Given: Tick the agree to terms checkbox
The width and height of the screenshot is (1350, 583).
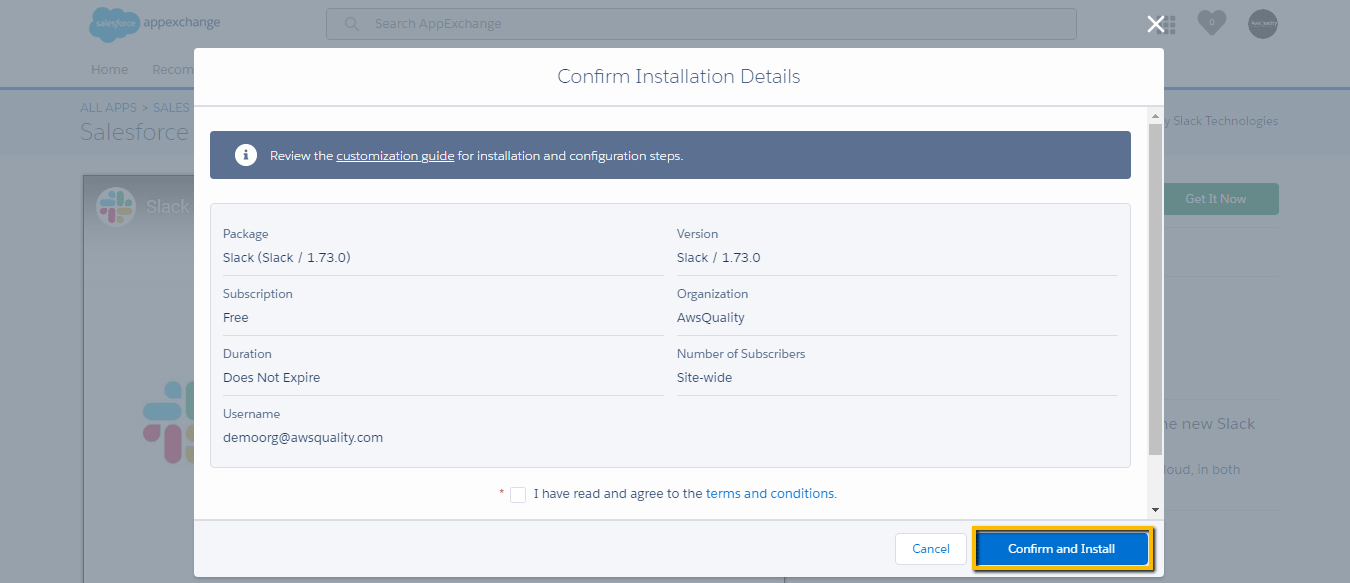Looking at the screenshot, I should click(x=518, y=494).
